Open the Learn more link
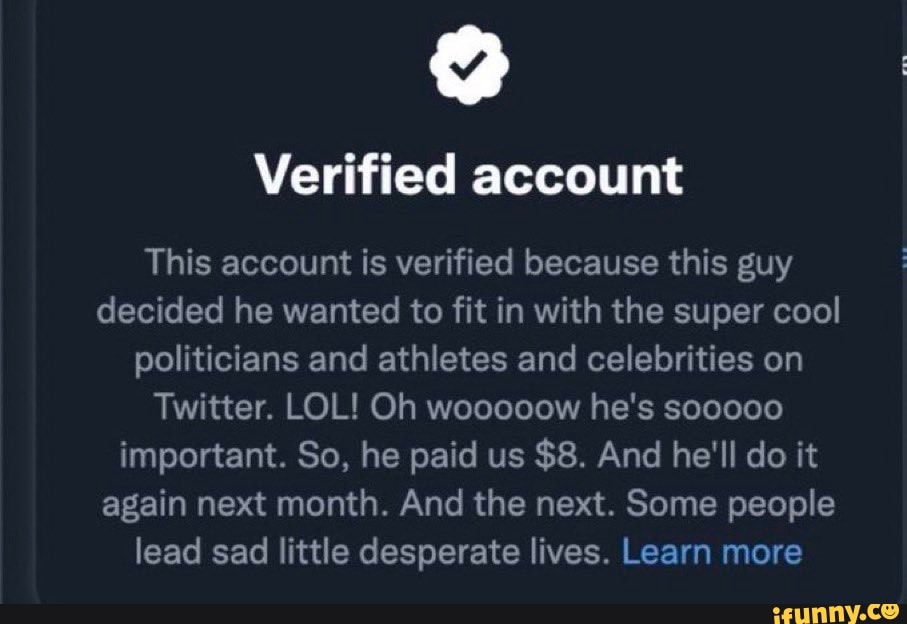This screenshot has height=624, width=907. [711, 552]
